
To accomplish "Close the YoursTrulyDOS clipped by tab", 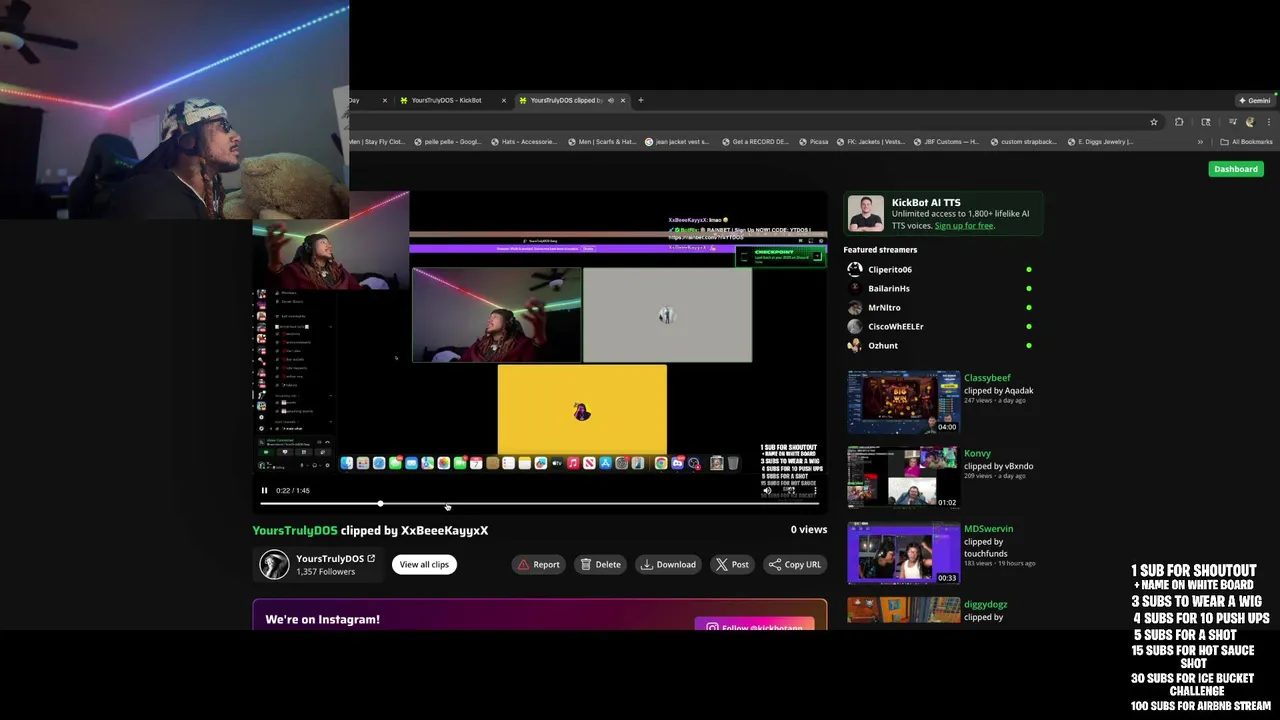I will click(x=623, y=100).
